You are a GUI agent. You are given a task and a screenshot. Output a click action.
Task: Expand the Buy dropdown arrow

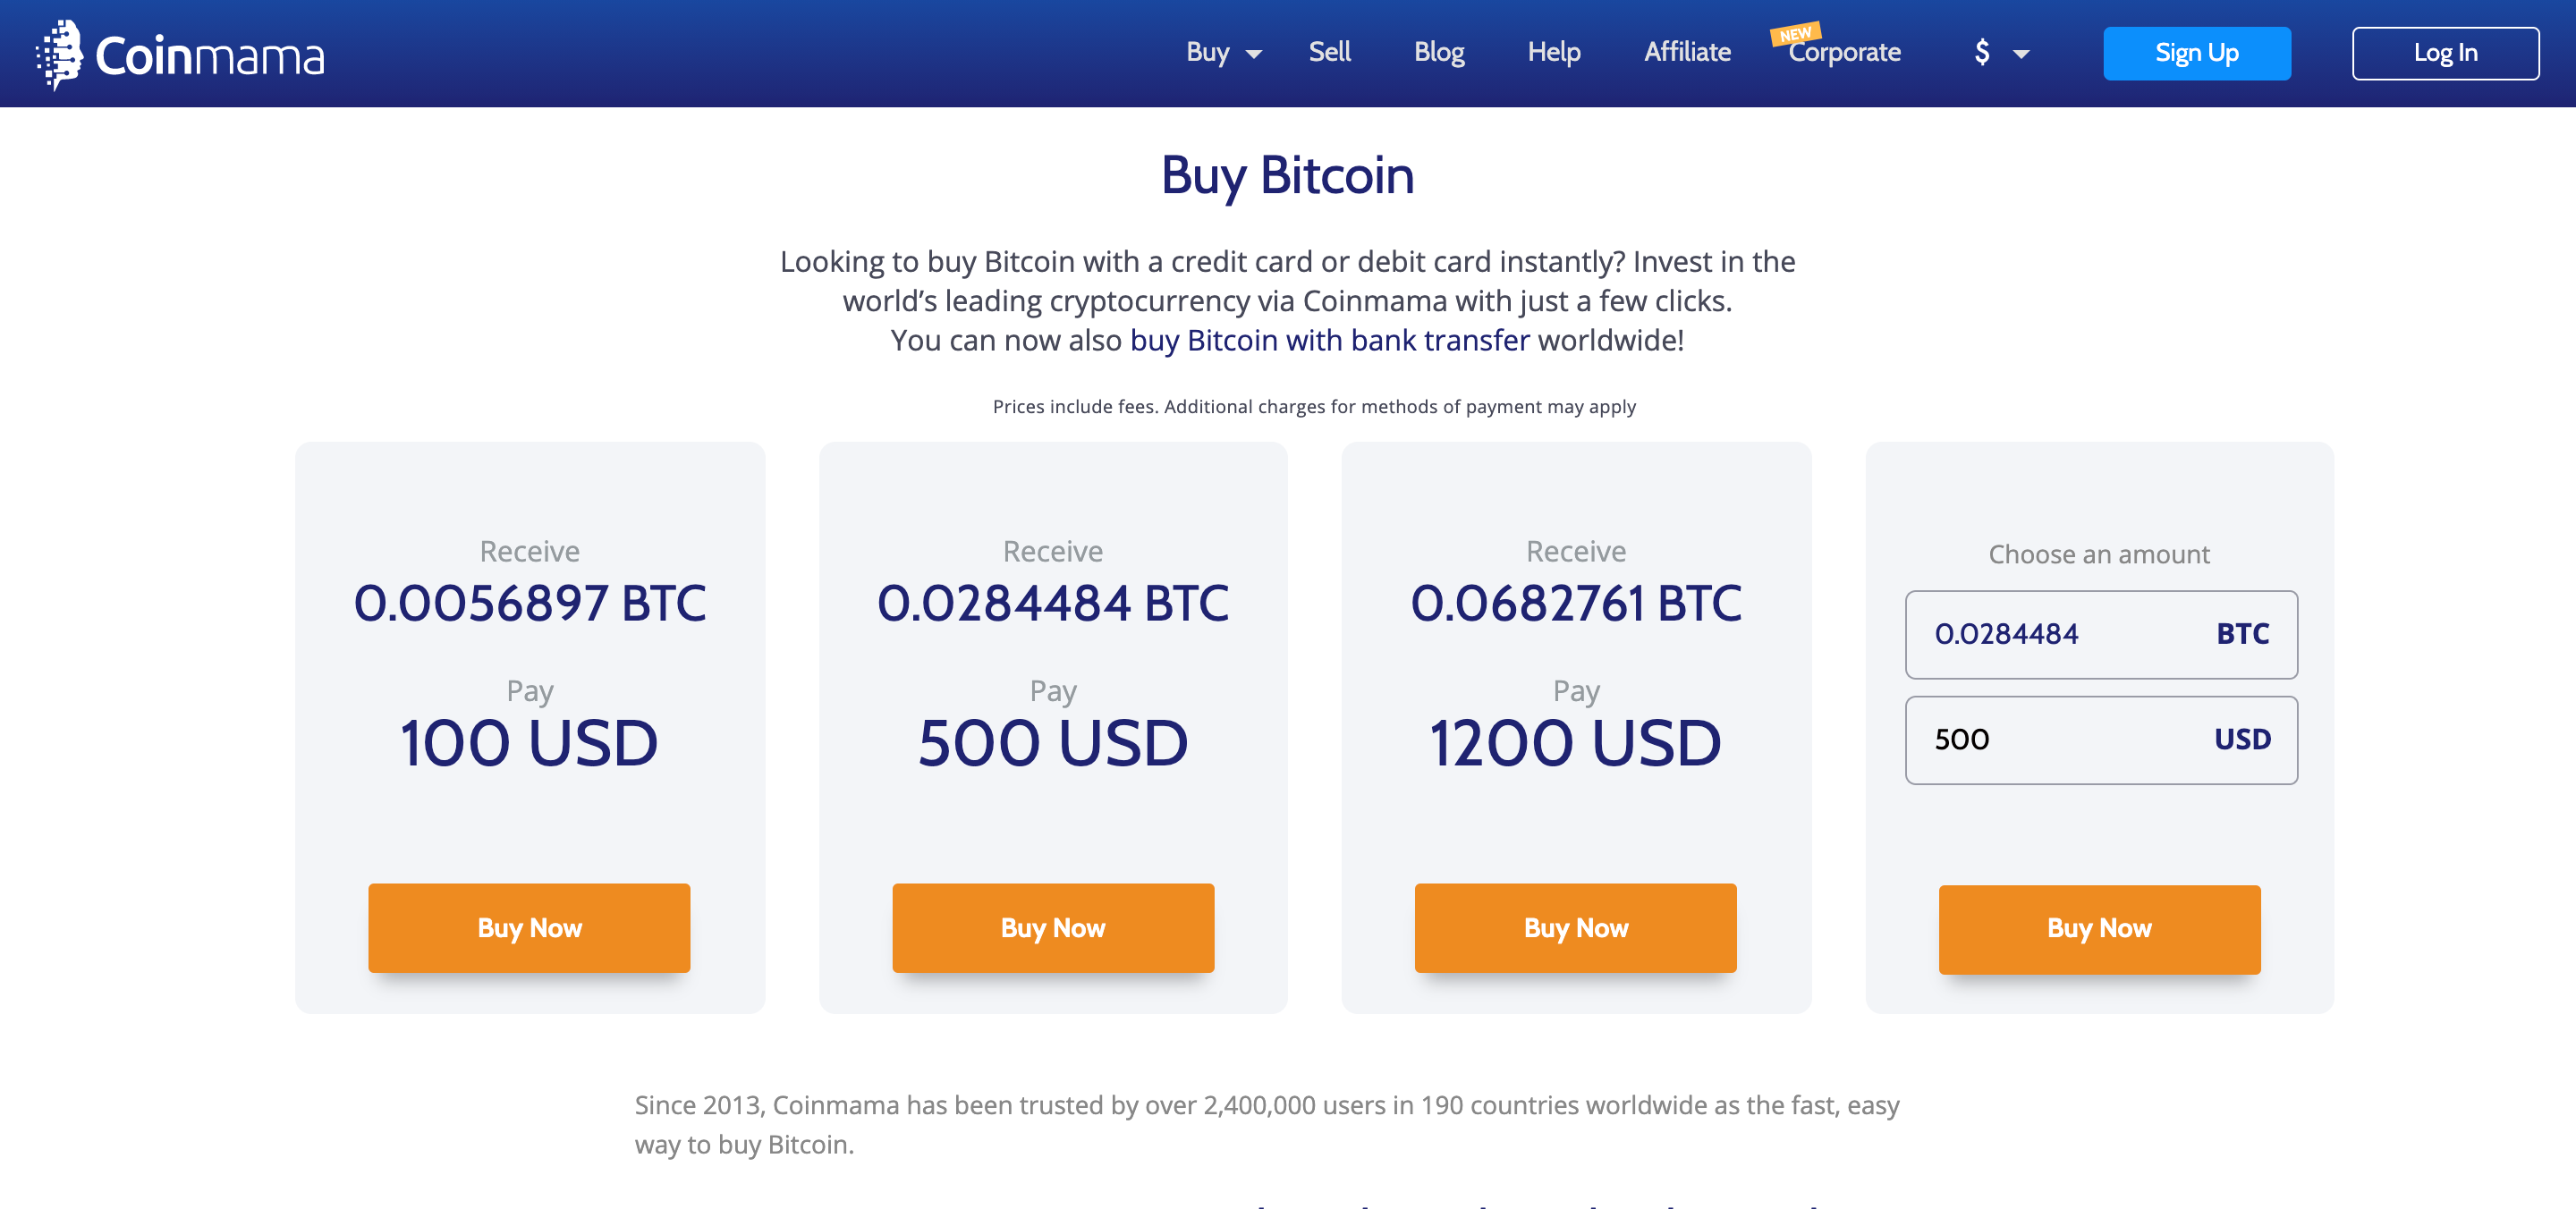[x=1253, y=54]
